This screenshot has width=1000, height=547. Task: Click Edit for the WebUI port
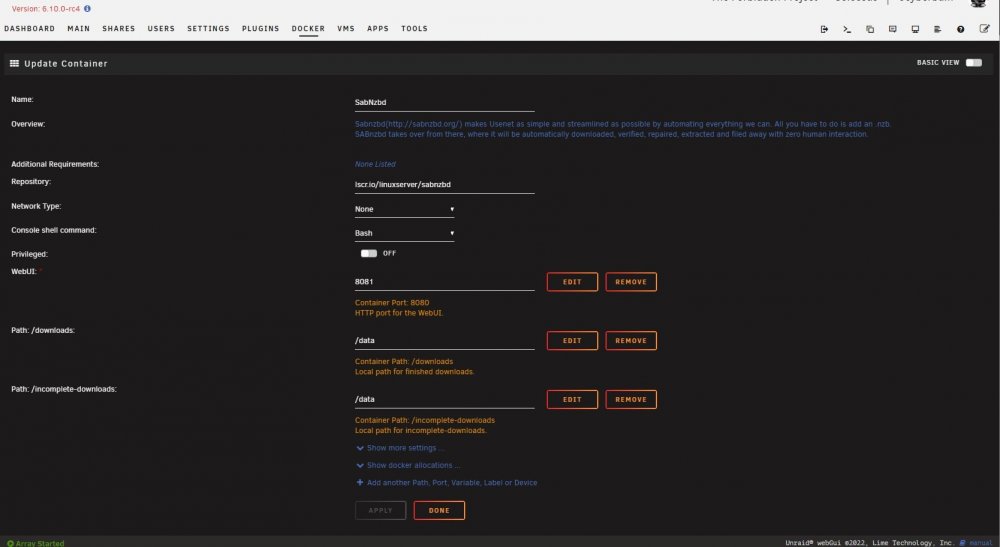[x=572, y=282]
